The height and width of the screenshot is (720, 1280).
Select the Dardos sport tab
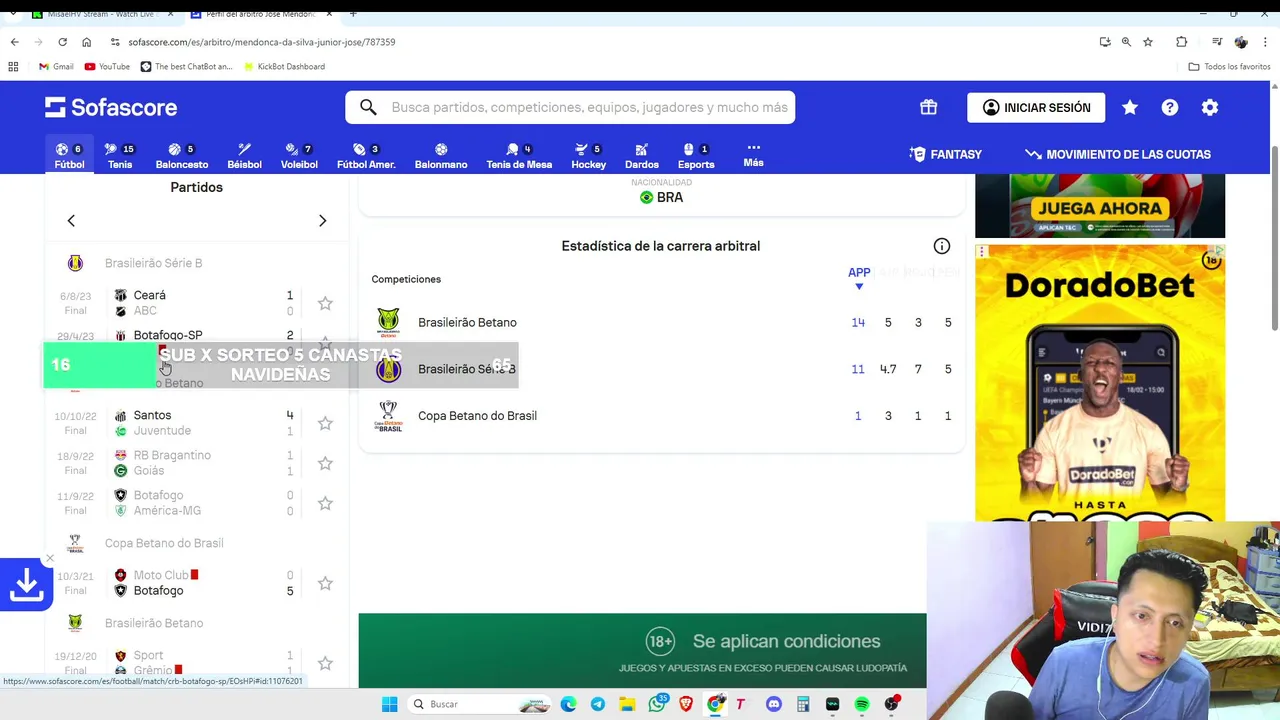[642, 155]
